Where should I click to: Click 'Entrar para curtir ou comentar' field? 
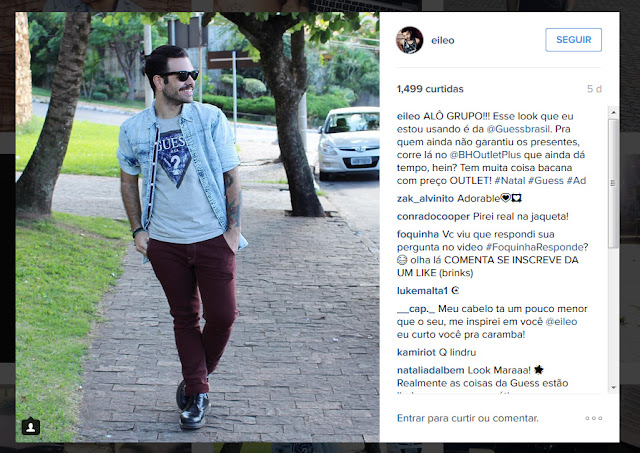point(468,418)
